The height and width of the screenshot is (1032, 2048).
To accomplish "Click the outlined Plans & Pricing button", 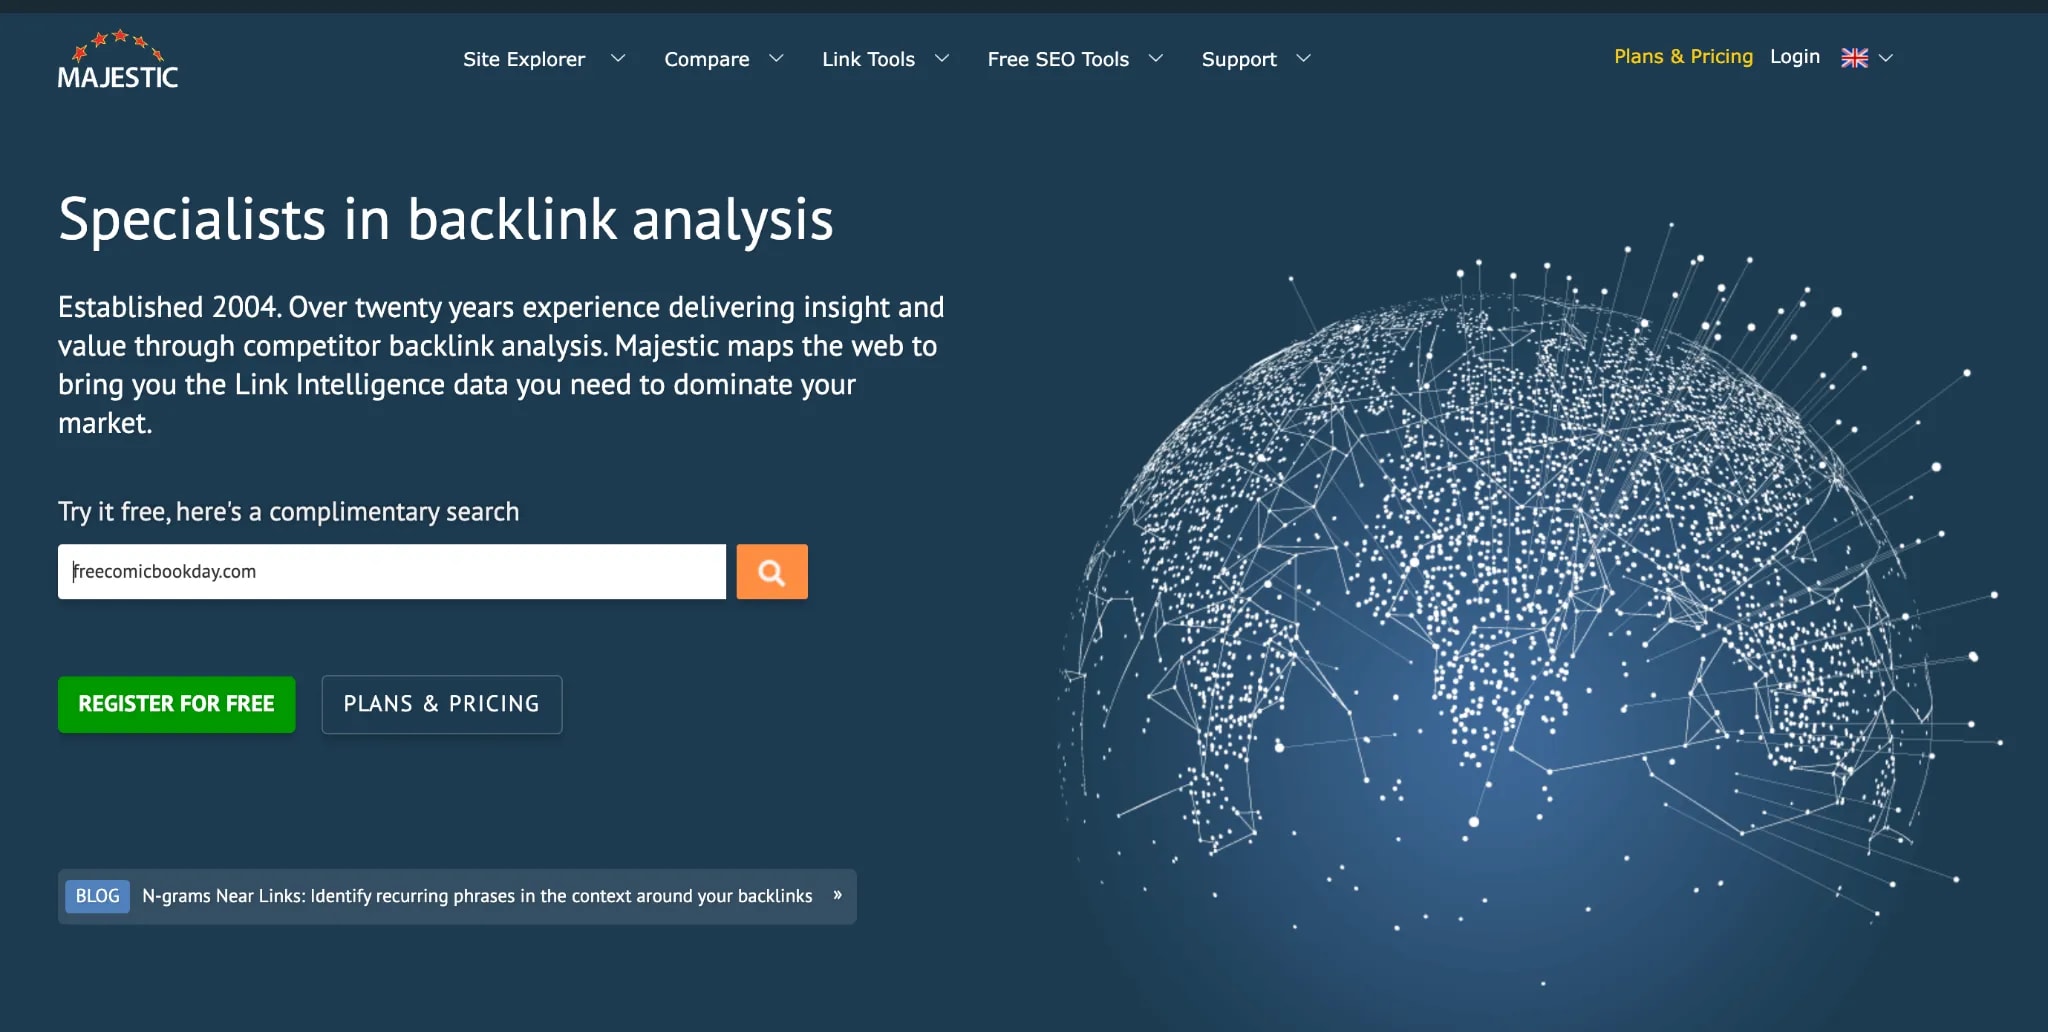I will tap(442, 704).
